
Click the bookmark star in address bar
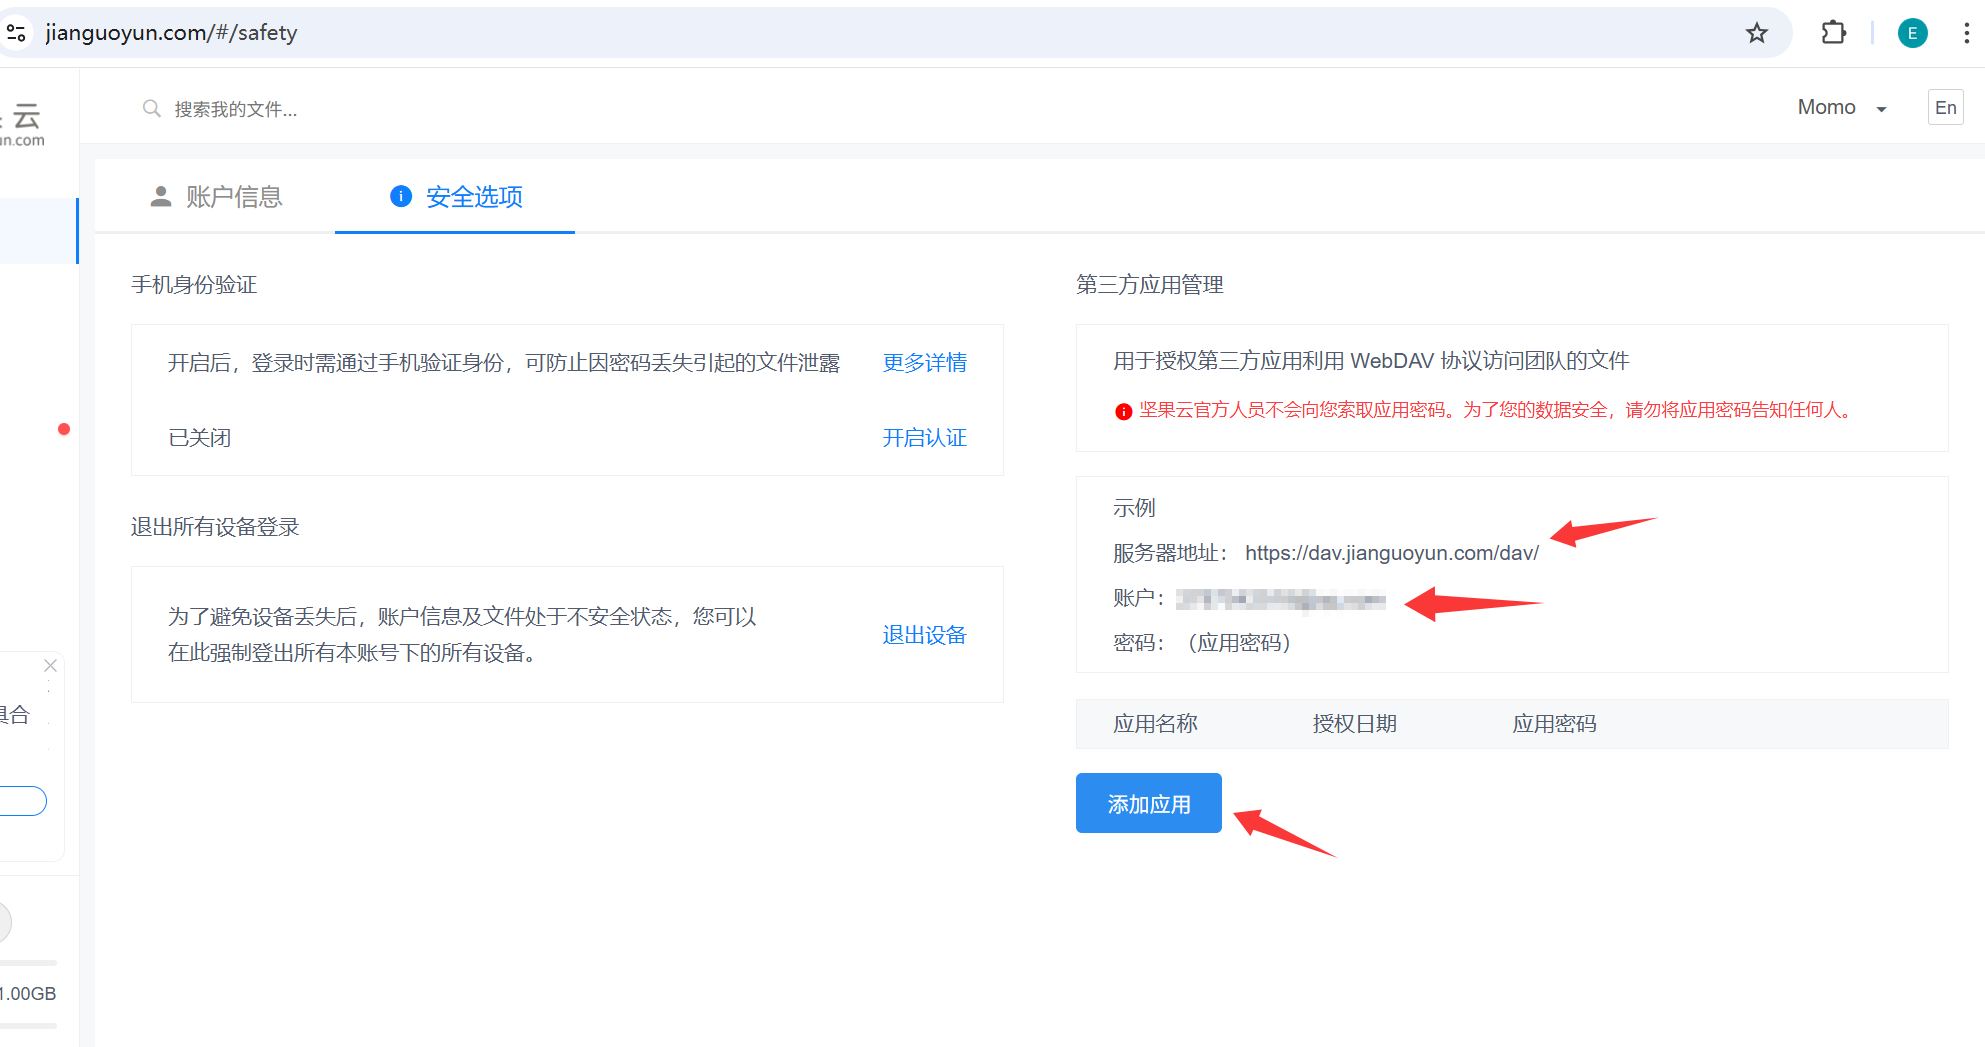1756,33
